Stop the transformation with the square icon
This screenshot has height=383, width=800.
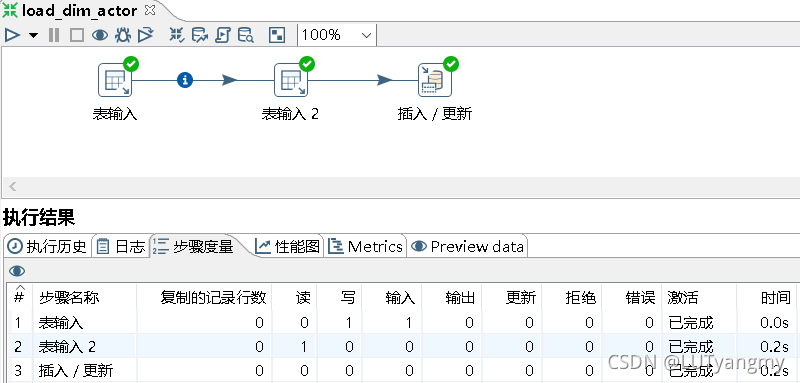[x=77, y=35]
